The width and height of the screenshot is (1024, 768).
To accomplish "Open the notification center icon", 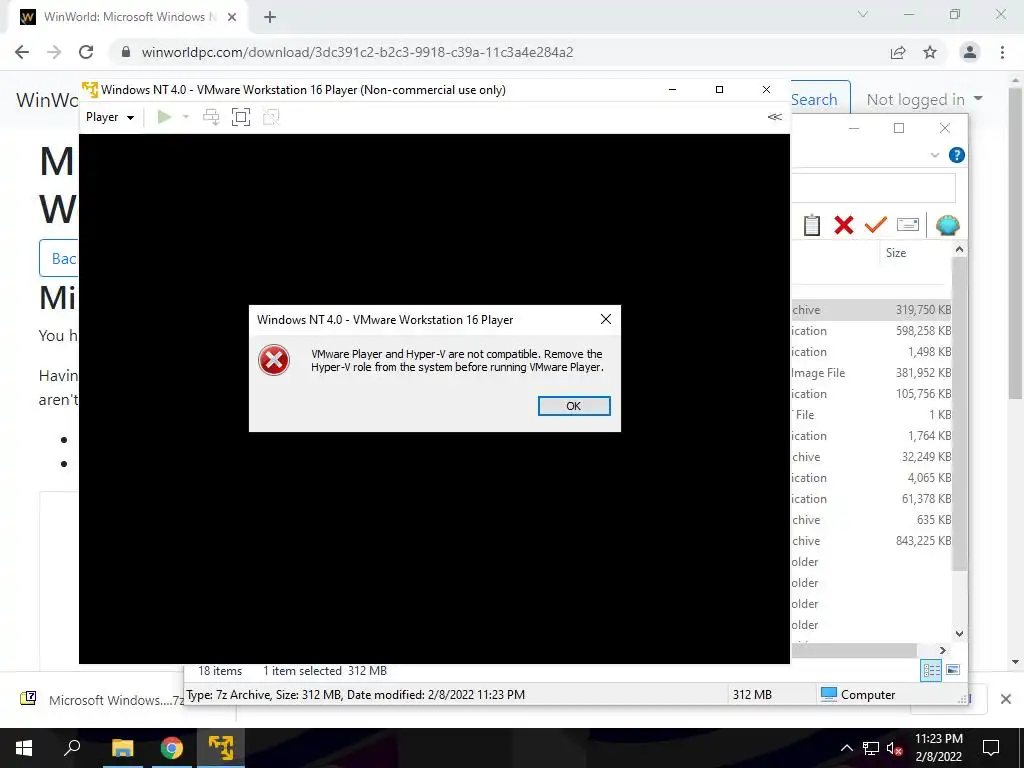I will tap(991, 748).
